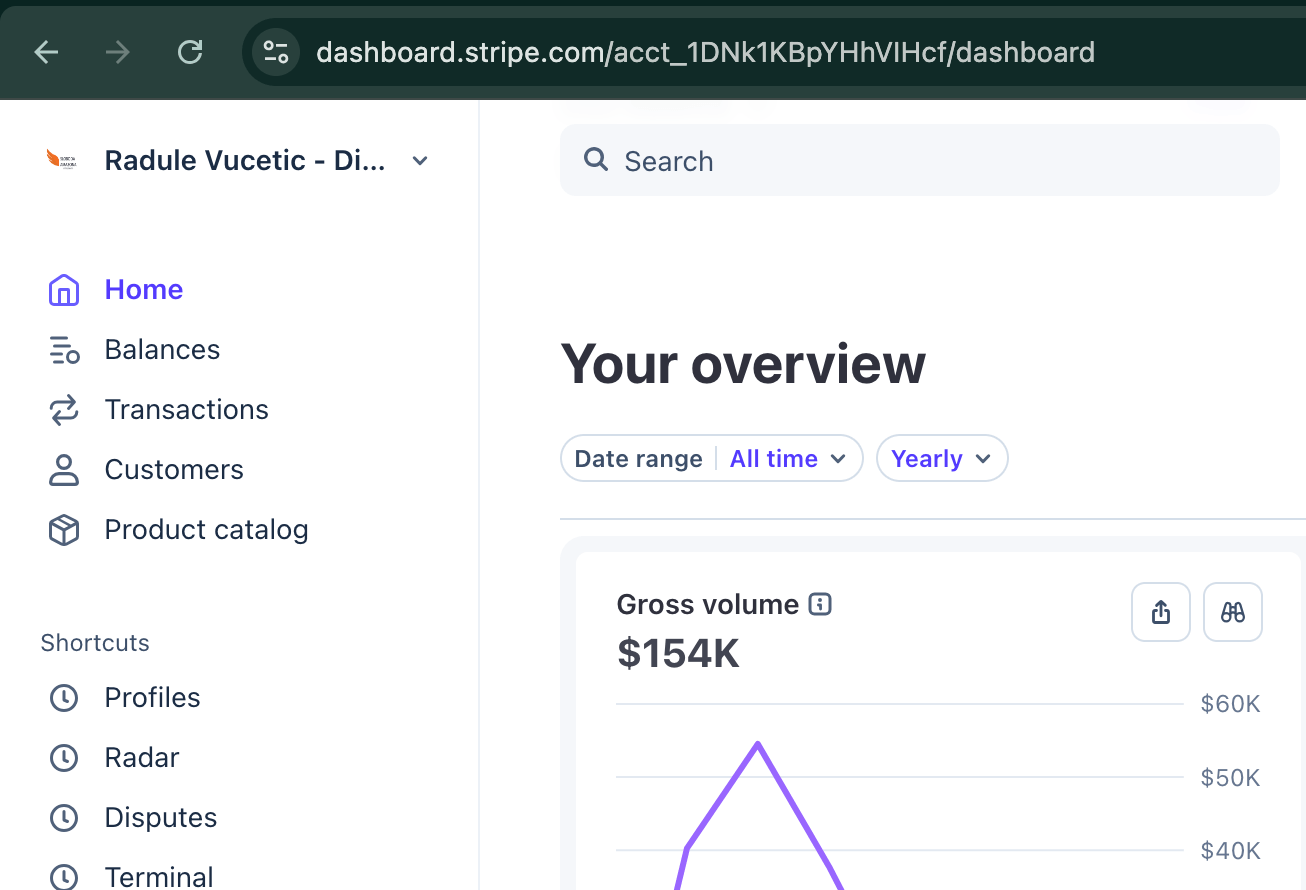
Task: Click the clock icon beside Profiles
Action: coord(64,698)
